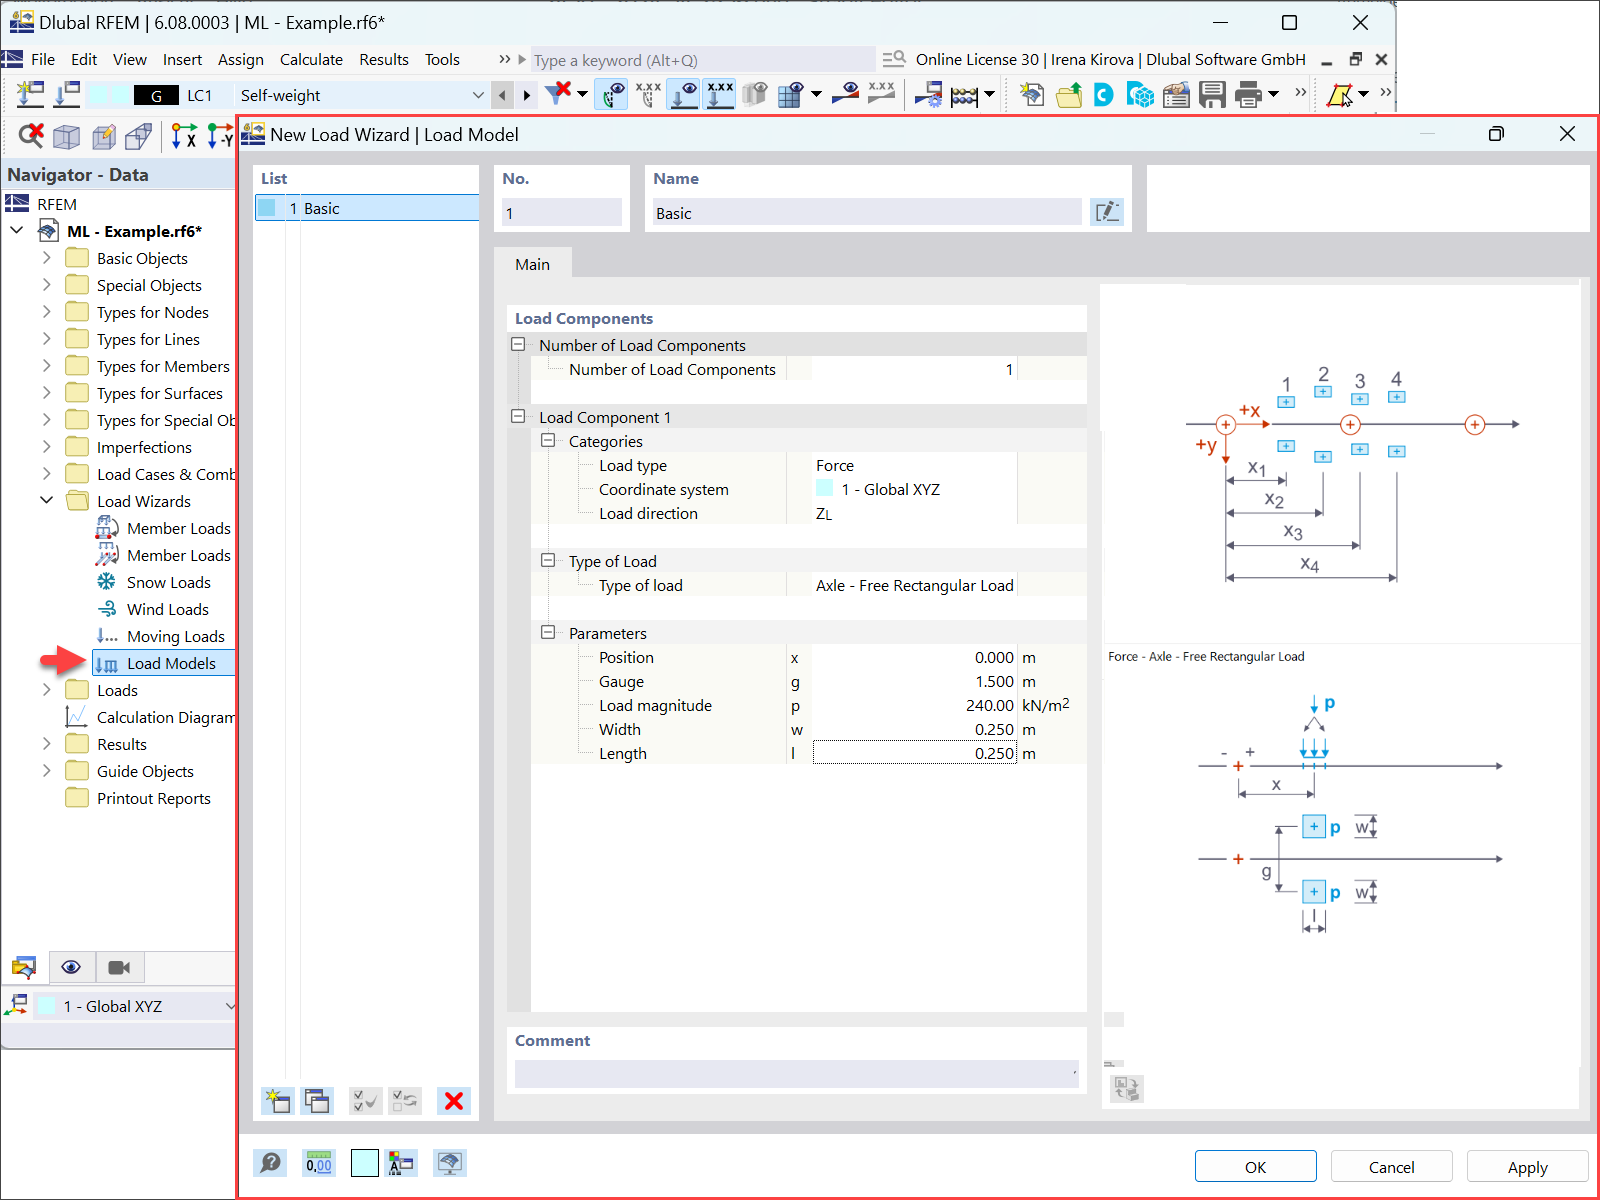Toggle show-loads eye icon in toolbar

click(x=684, y=95)
